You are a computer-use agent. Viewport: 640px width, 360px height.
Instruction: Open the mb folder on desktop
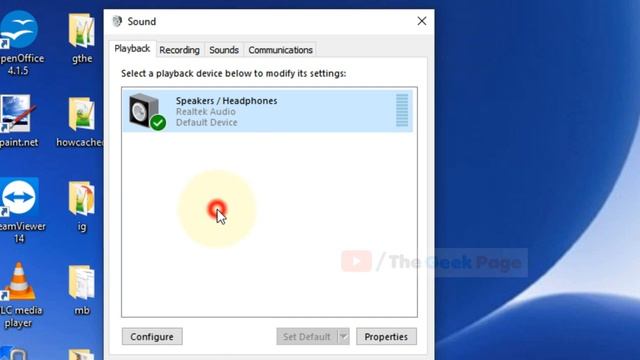[82, 290]
